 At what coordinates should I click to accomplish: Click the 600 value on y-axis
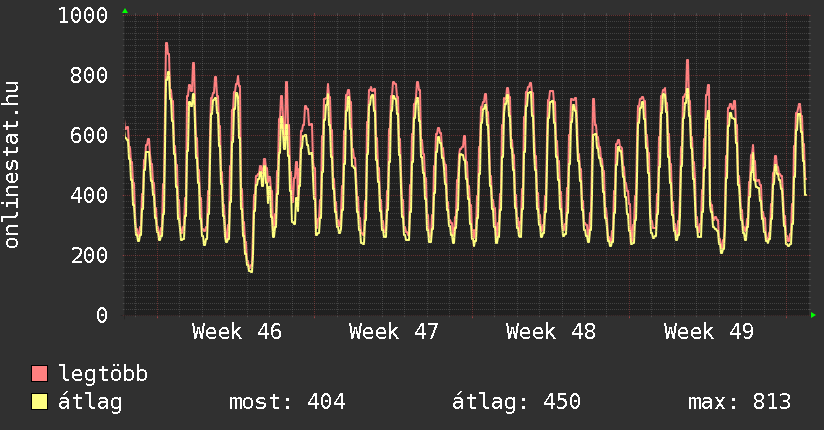89,136
